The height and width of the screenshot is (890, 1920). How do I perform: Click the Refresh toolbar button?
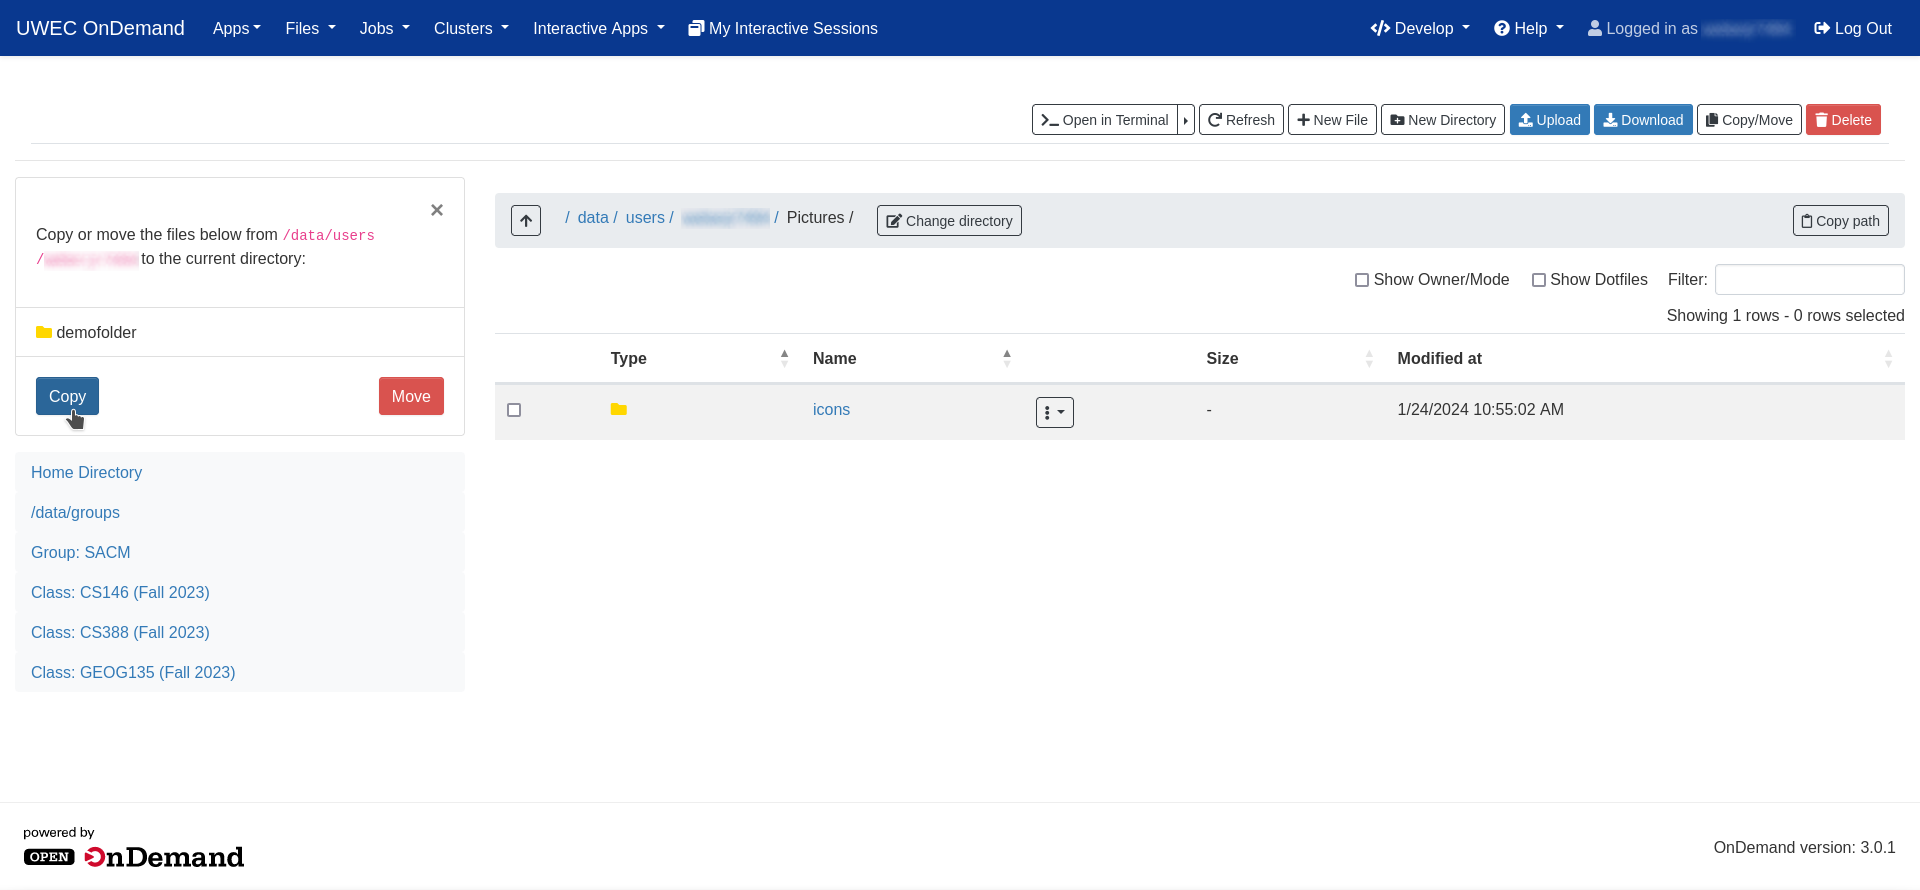(1241, 120)
